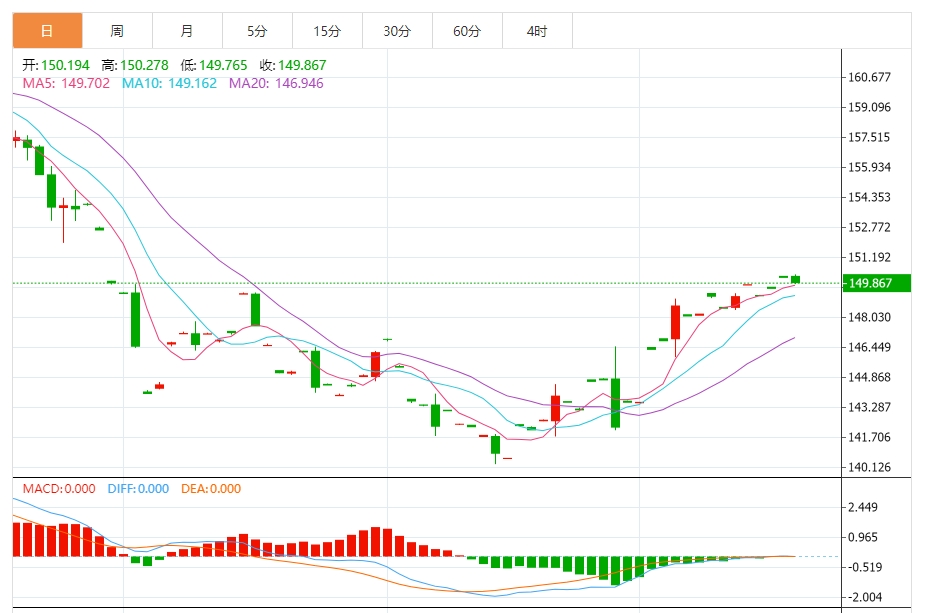Click the 140.126 price axis label
Screen dimensions: 928x613
pos(869,467)
